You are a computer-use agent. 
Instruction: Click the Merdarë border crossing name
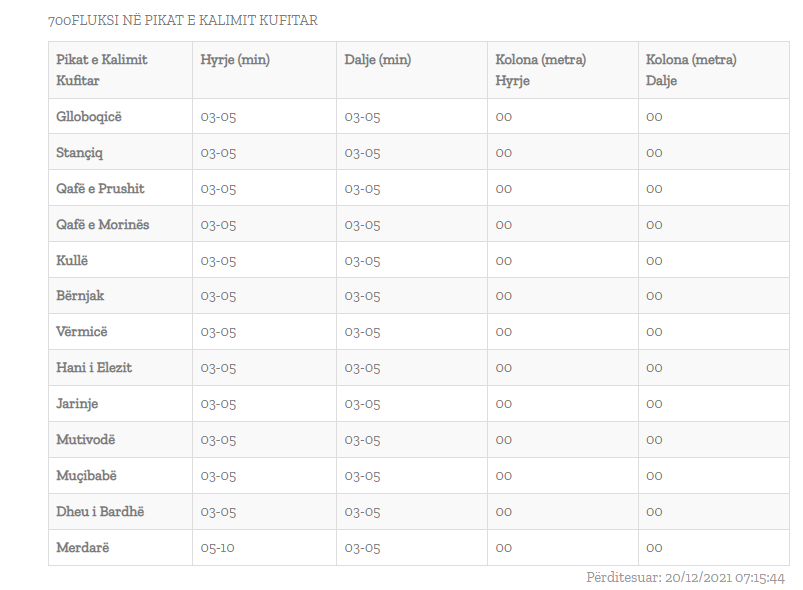[82, 547]
